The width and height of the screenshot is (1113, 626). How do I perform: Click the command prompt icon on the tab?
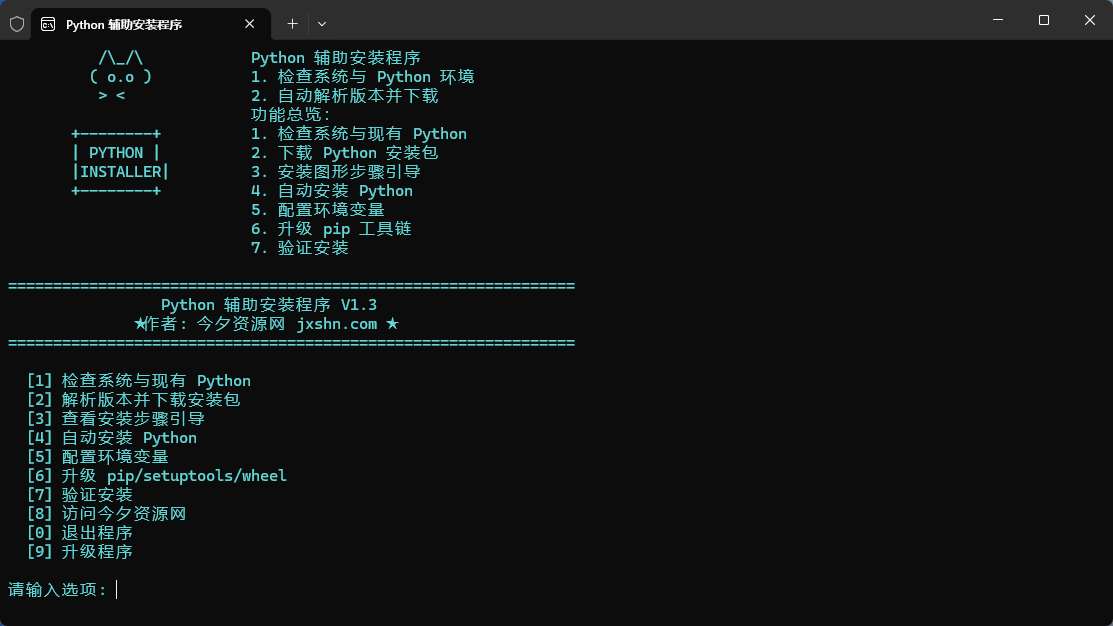click(48, 24)
